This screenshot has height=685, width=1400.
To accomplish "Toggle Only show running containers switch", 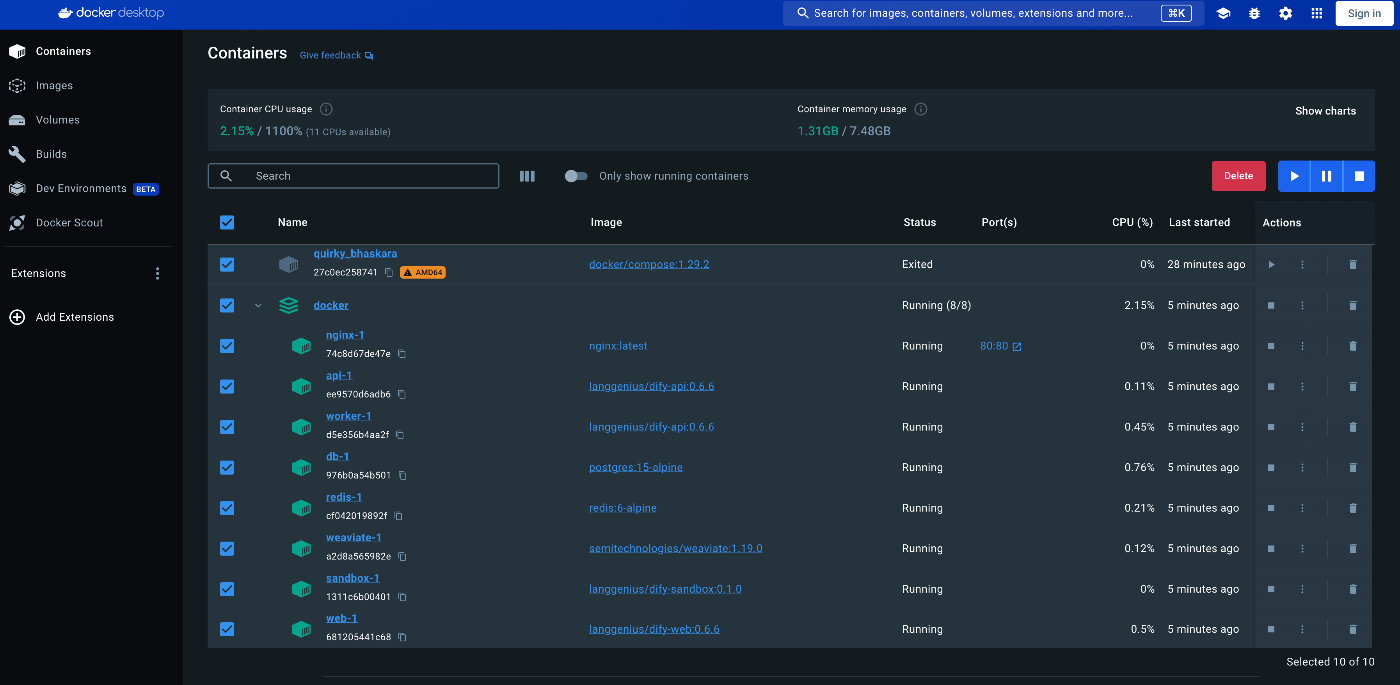I will 576,176.
